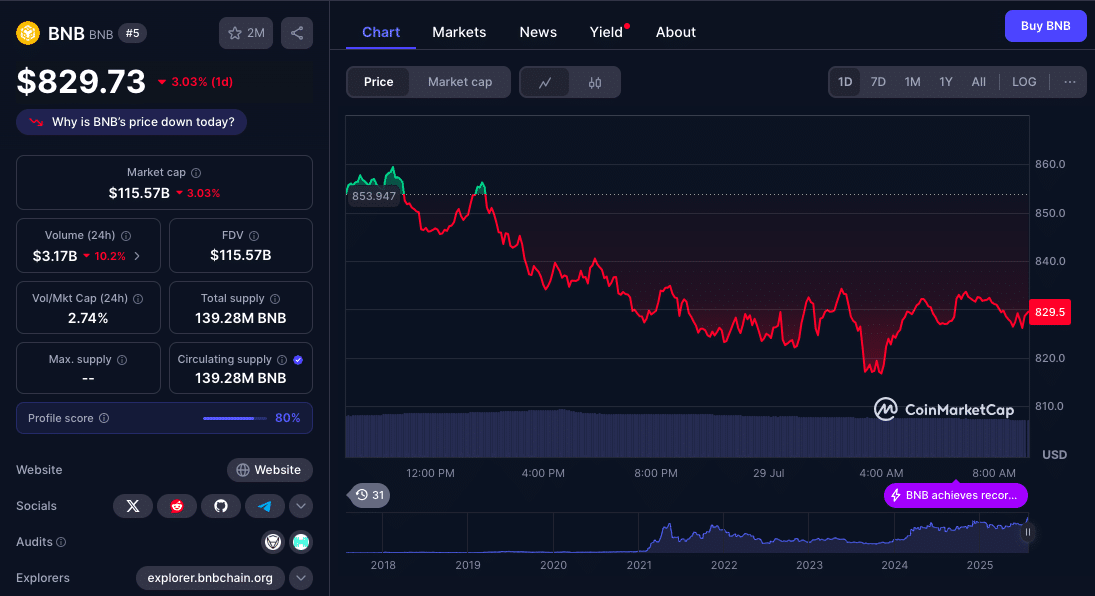Open the Website link button
Image resolution: width=1095 pixels, height=596 pixels.
pyautogui.click(x=270, y=470)
